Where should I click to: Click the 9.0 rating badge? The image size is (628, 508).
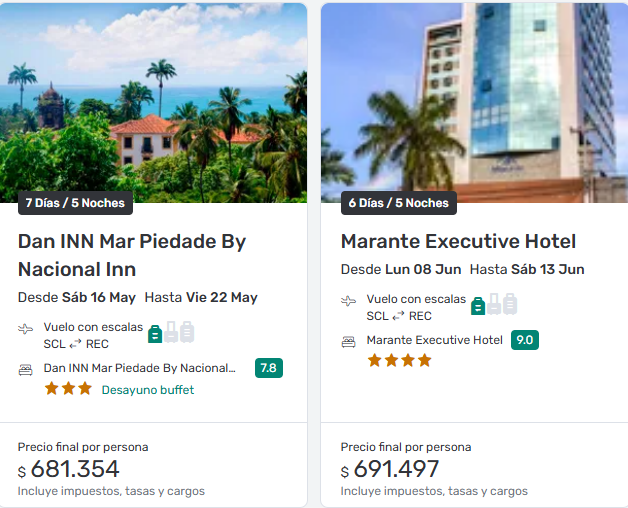[x=524, y=340]
